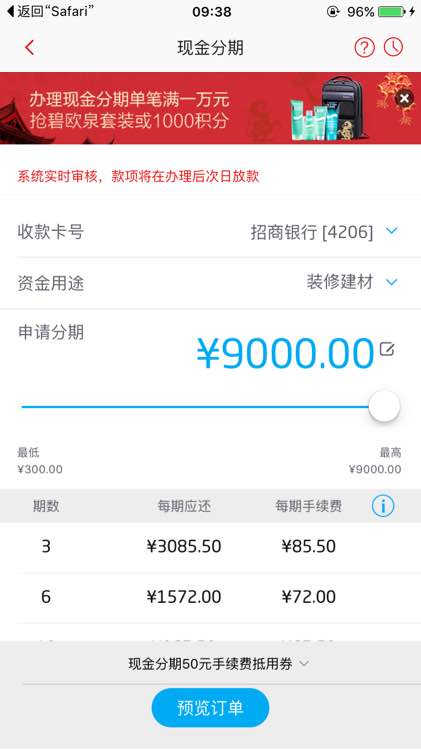
Task: Tap the ¥9000.00 amount field
Action: coord(285,353)
